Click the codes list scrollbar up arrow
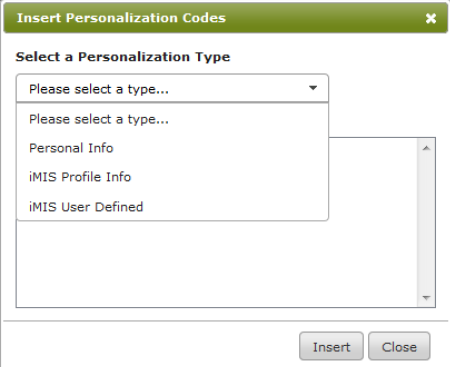 pos(426,148)
